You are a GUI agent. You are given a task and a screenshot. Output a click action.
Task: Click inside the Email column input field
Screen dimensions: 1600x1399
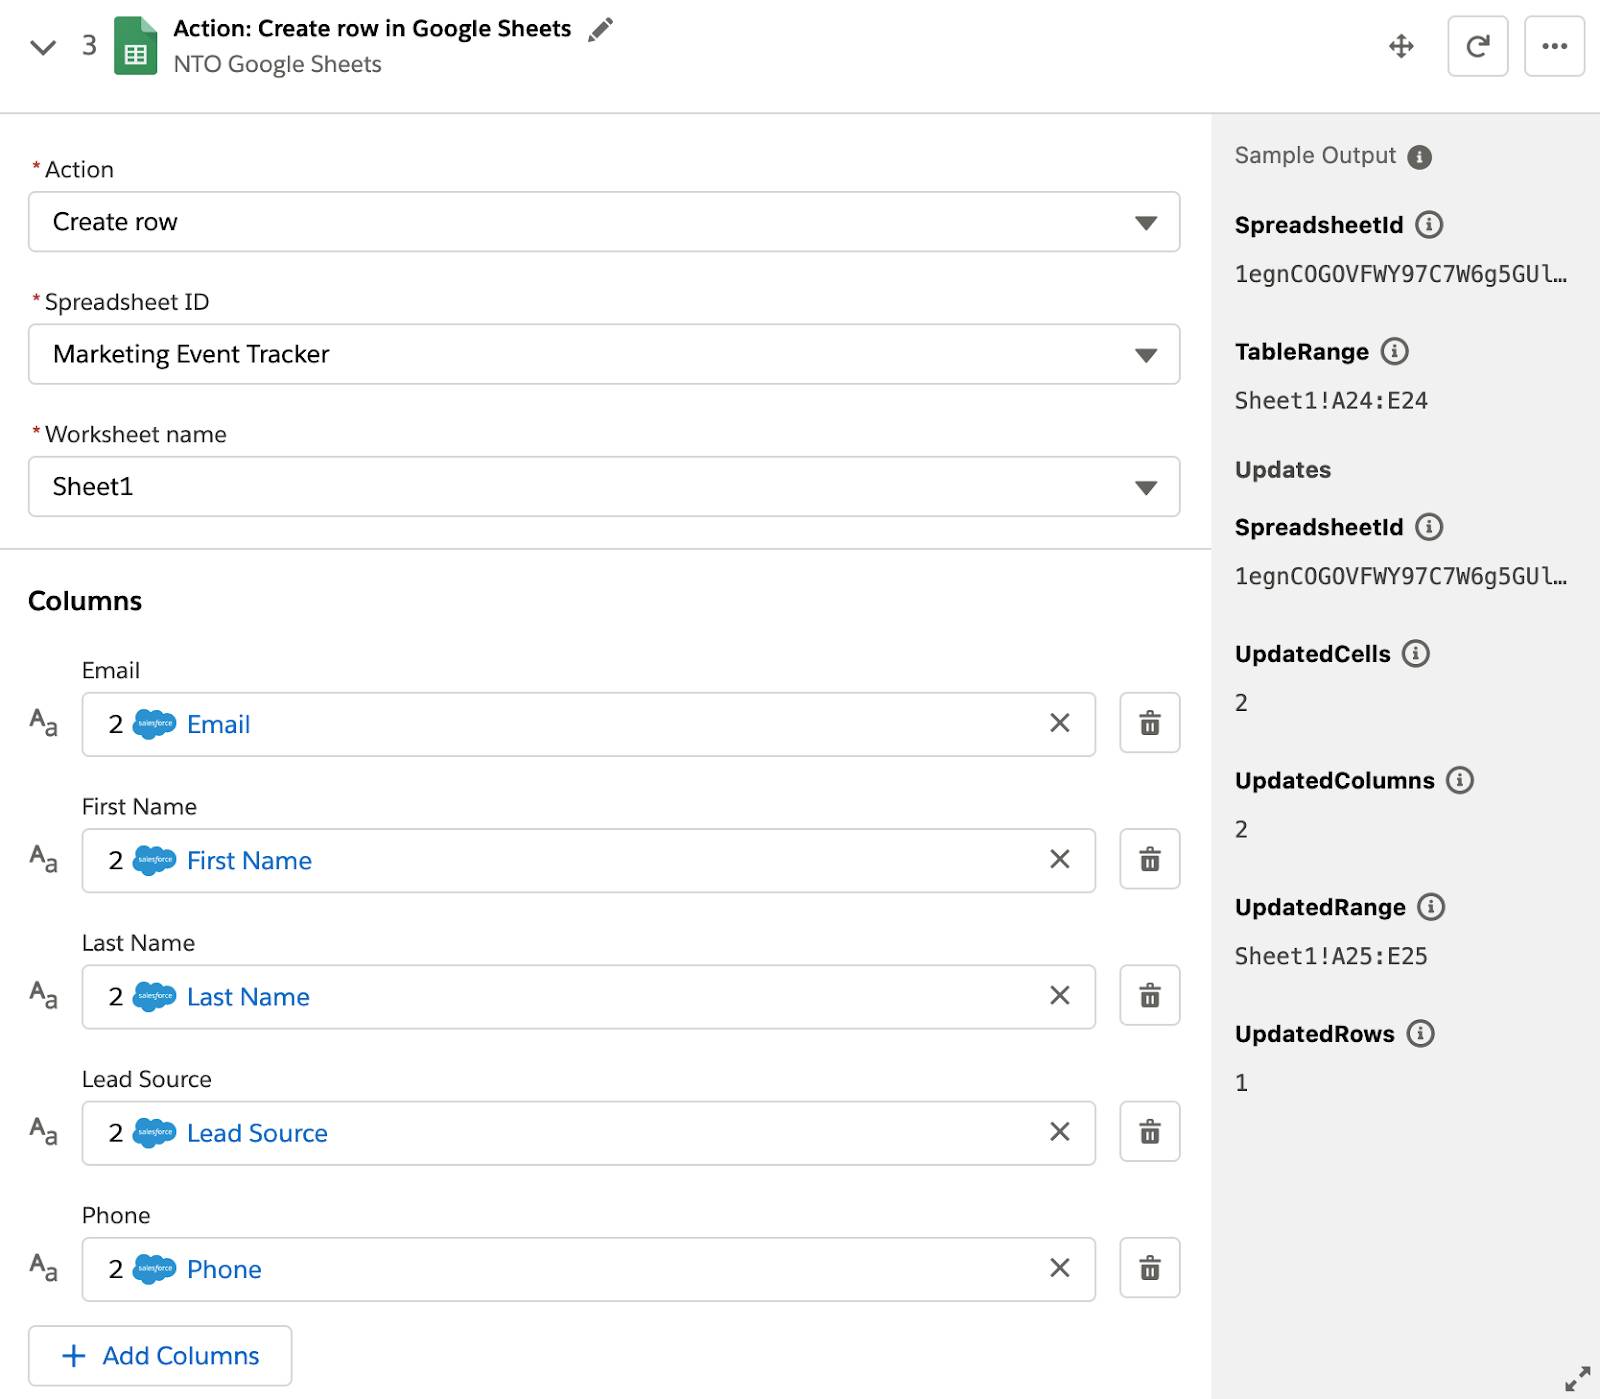[588, 724]
